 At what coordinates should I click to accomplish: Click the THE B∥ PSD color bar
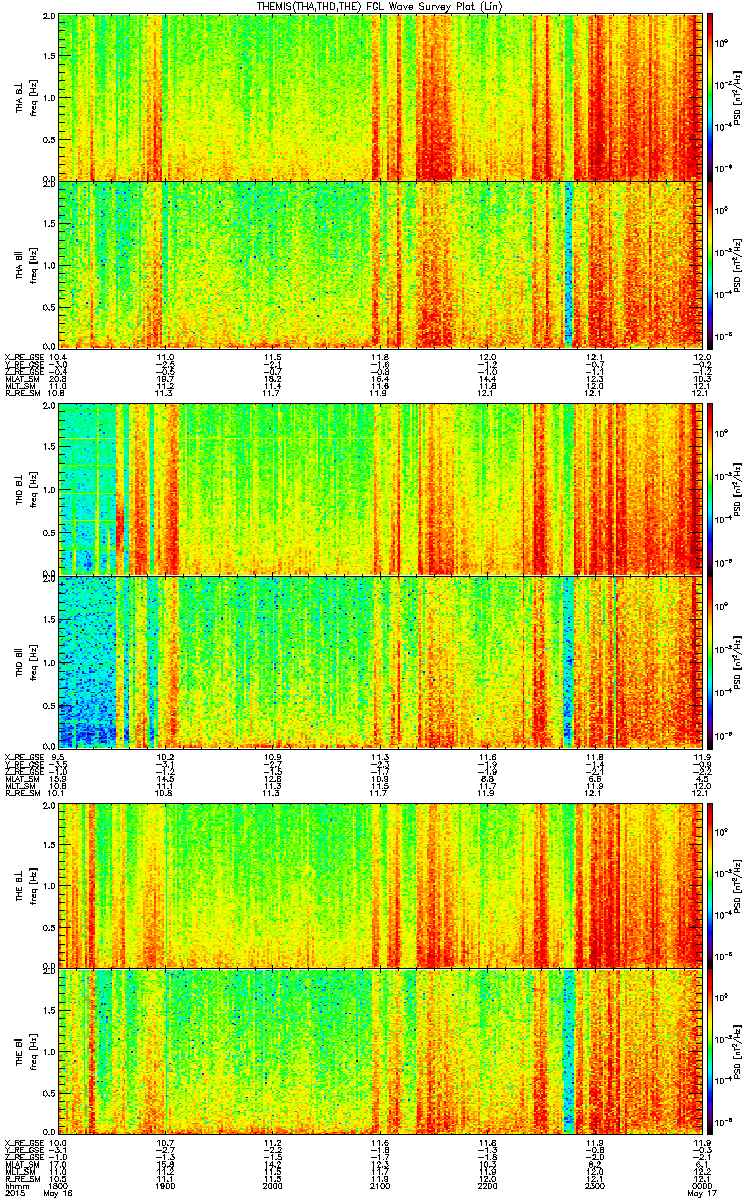pyautogui.click(x=711, y=1049)
